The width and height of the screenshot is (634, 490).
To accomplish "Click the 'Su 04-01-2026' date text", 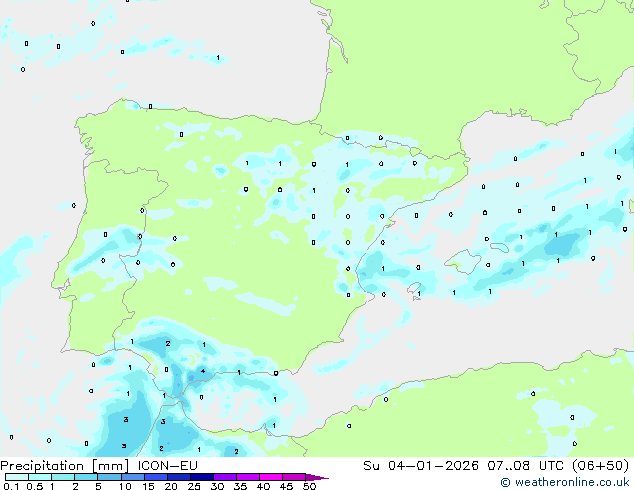I will click(421, 466).
